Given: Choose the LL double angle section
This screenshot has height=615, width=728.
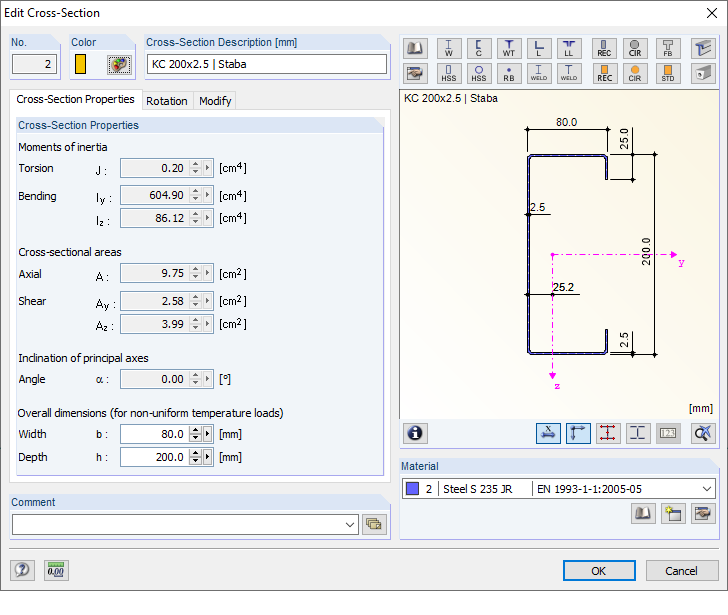Looking at the screenshot, I should coord(569,48).
